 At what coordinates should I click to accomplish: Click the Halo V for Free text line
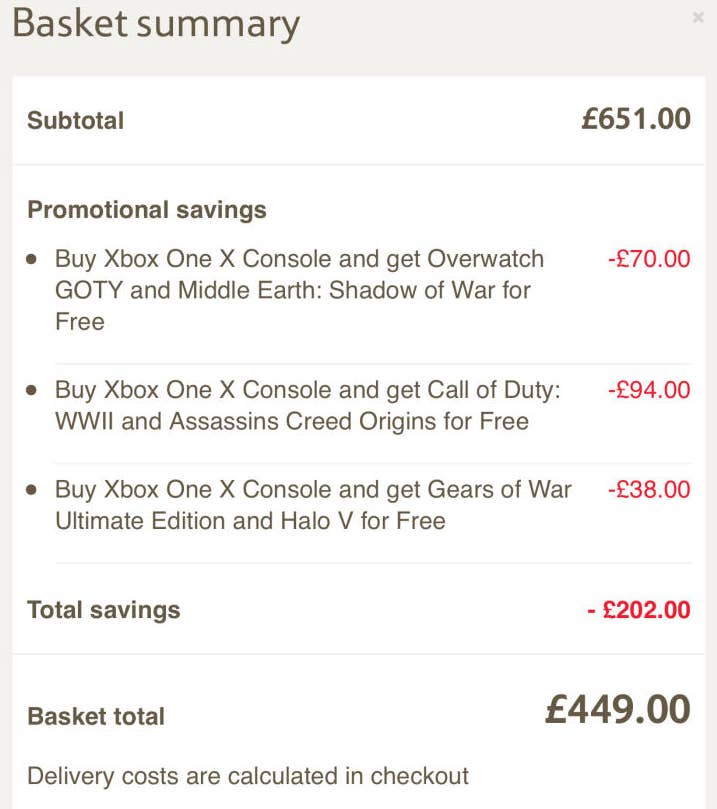pos(250,521)
